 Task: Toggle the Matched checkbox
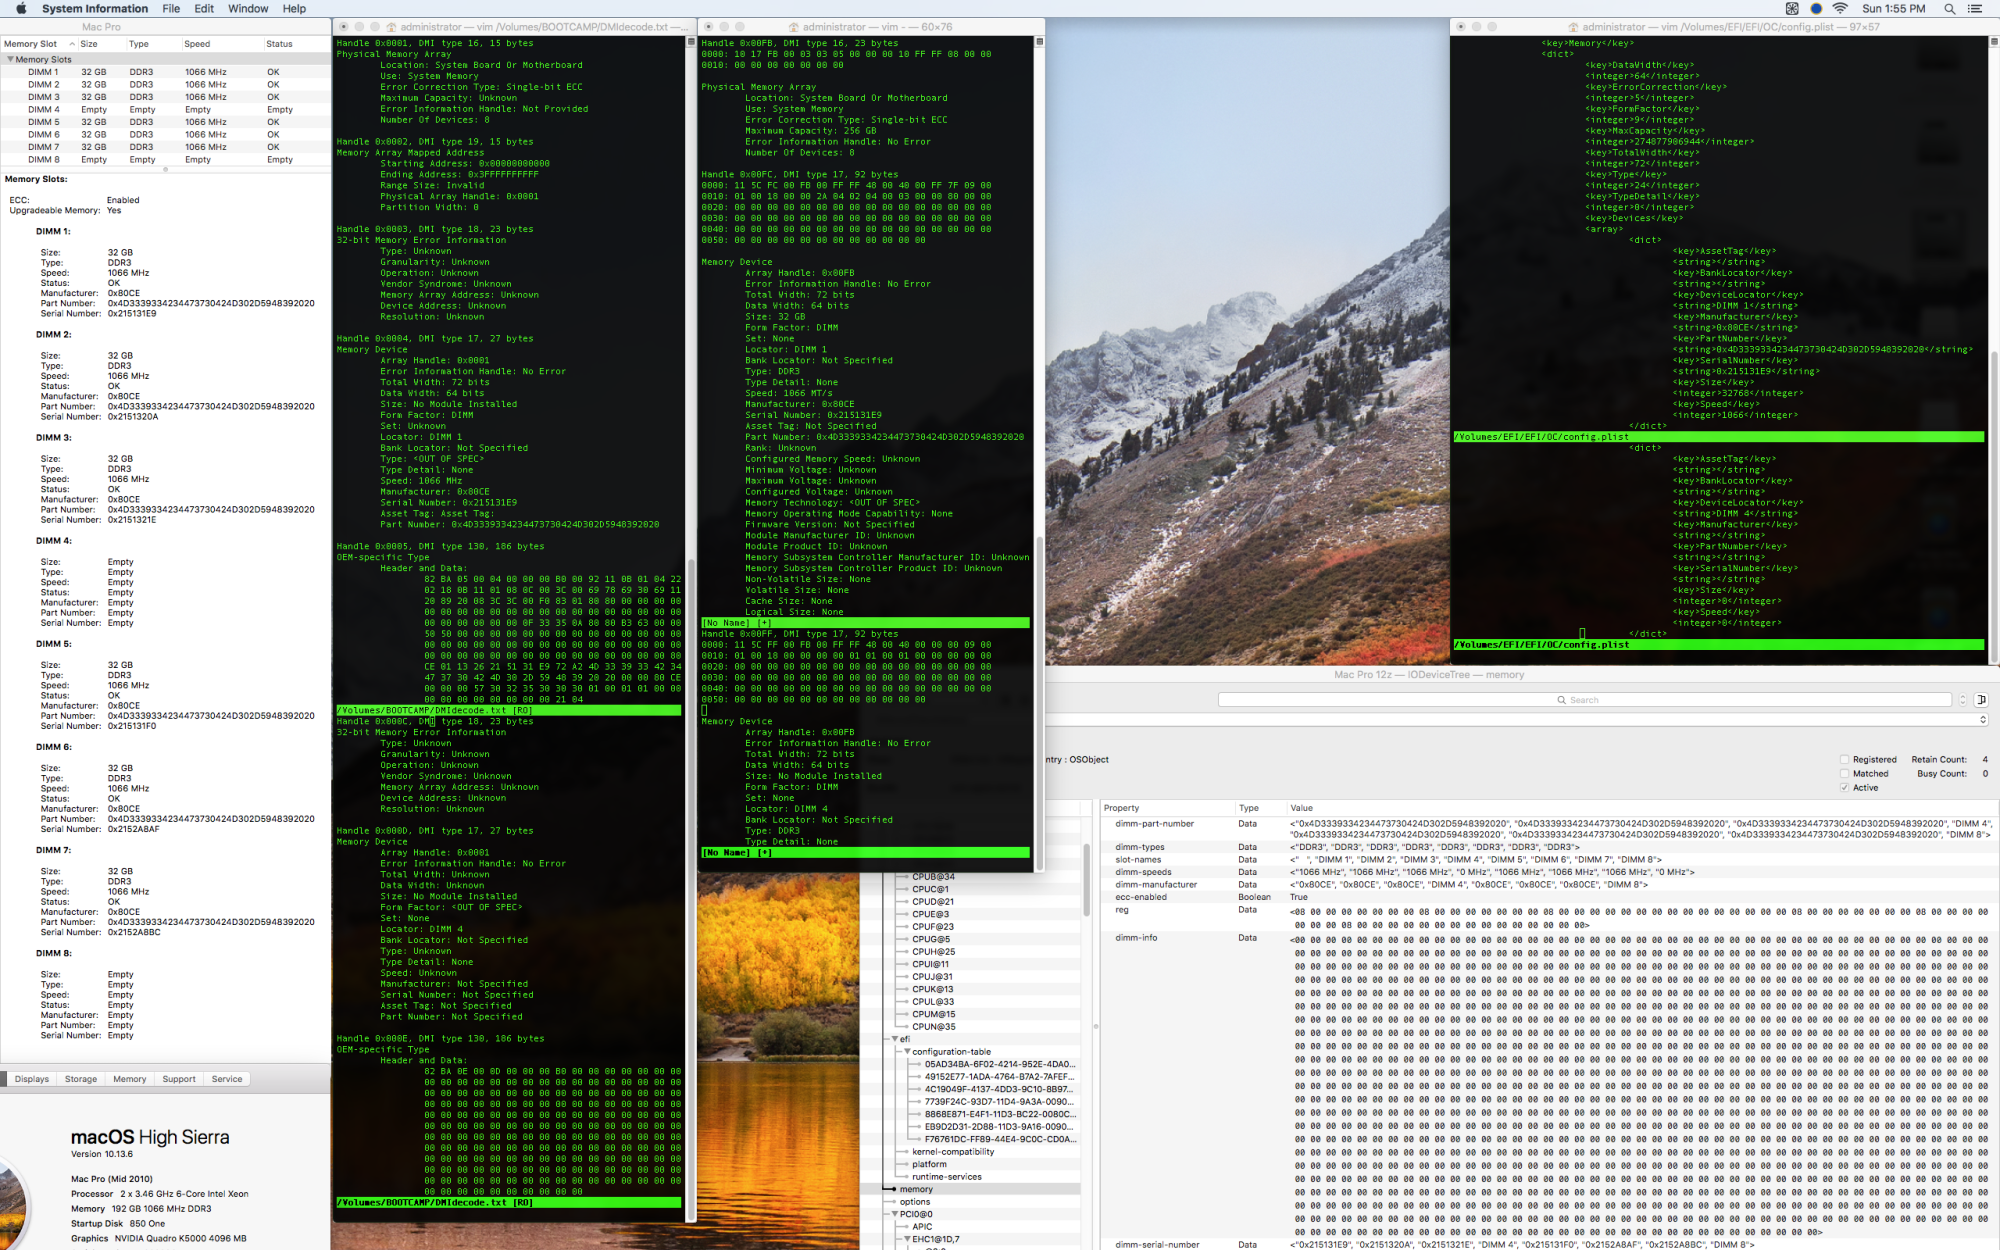pyautogui.click(x=1845, y=774)
